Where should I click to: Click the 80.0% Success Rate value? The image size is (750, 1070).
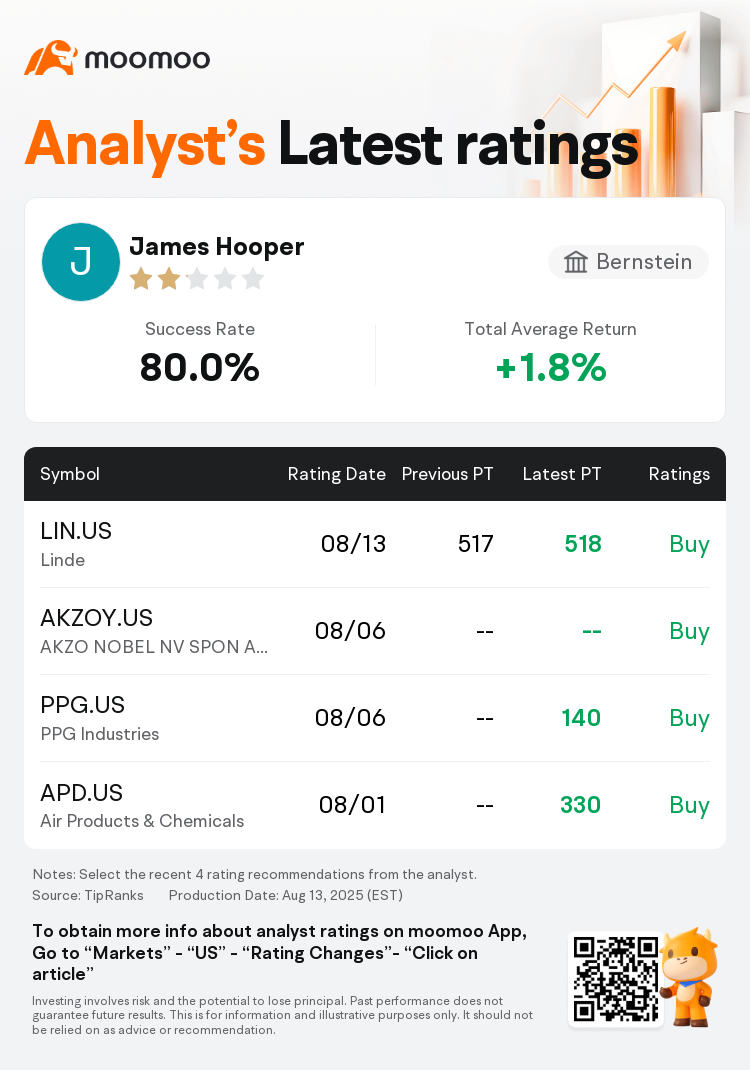(199, 367)
